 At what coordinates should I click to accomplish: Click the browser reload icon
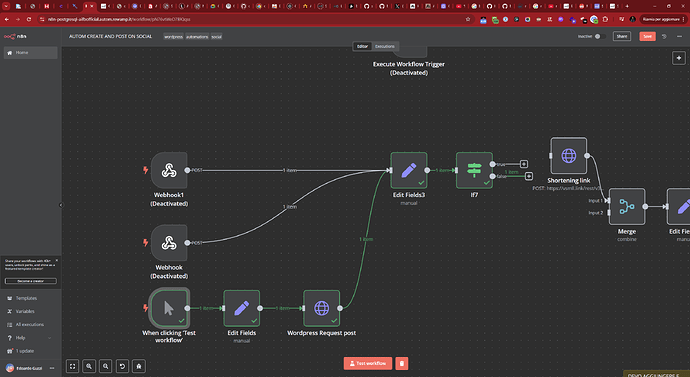pyautogui.click(x=29, y=19)
